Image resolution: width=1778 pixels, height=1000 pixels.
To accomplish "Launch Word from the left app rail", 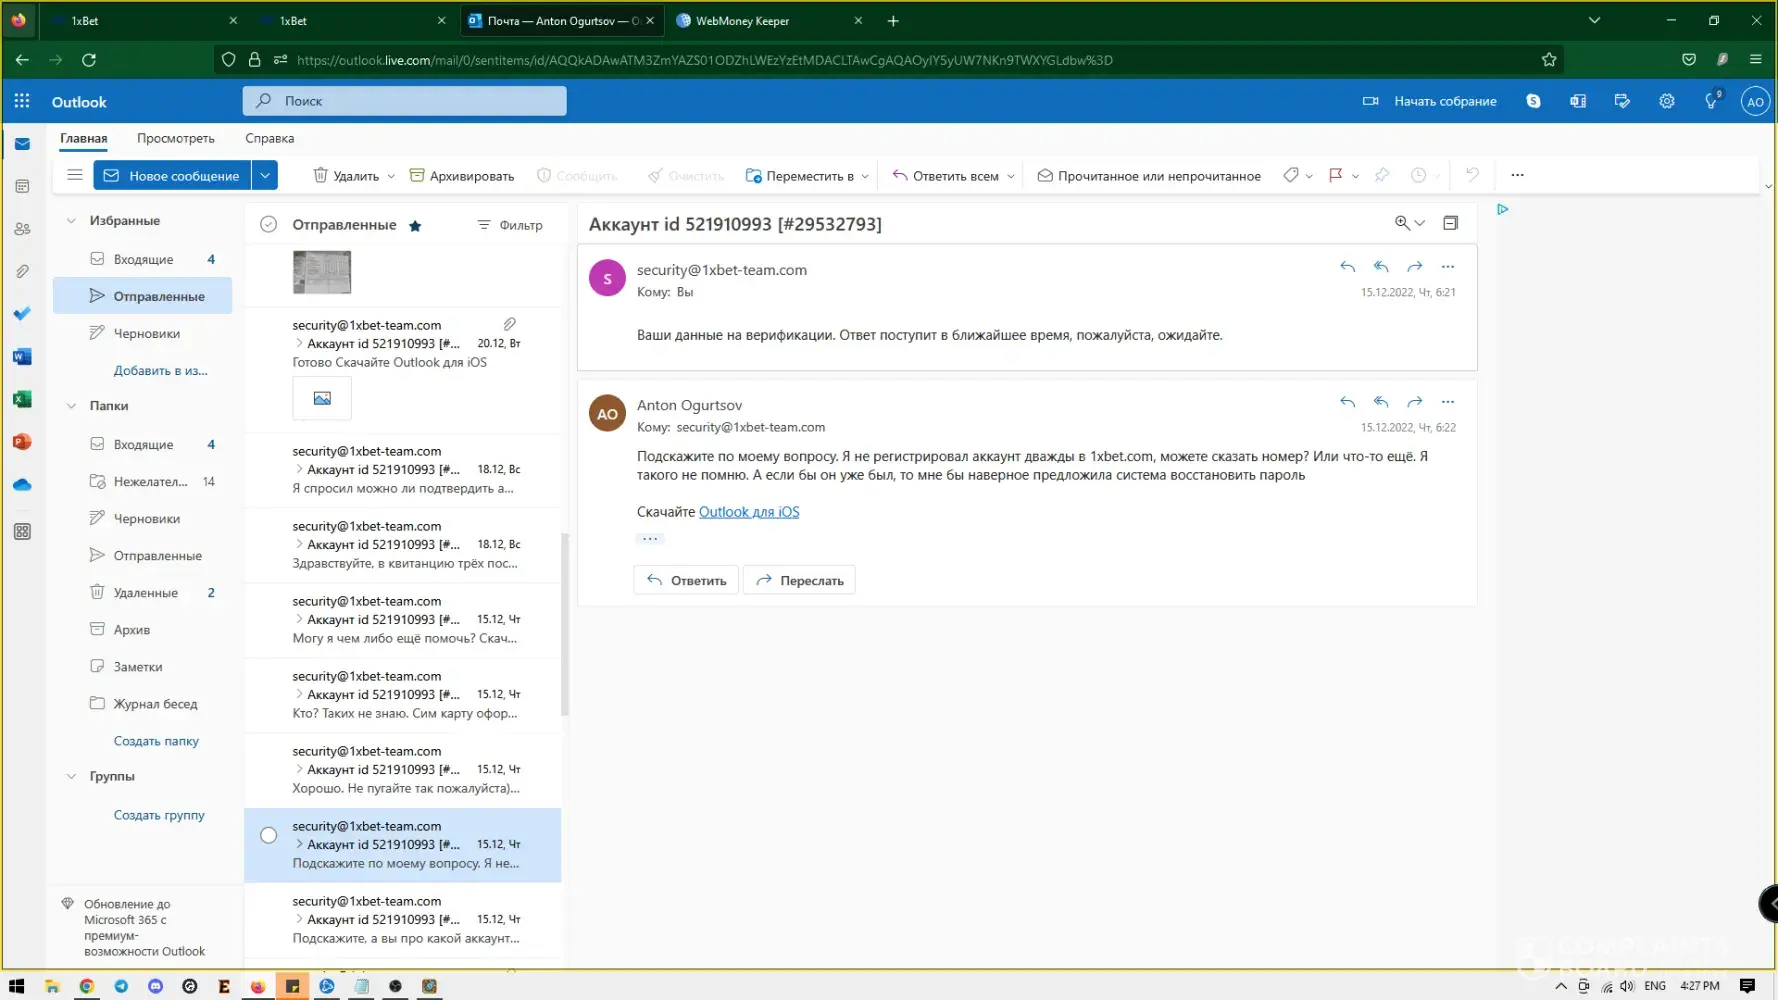I will click(x=22, y=357).
